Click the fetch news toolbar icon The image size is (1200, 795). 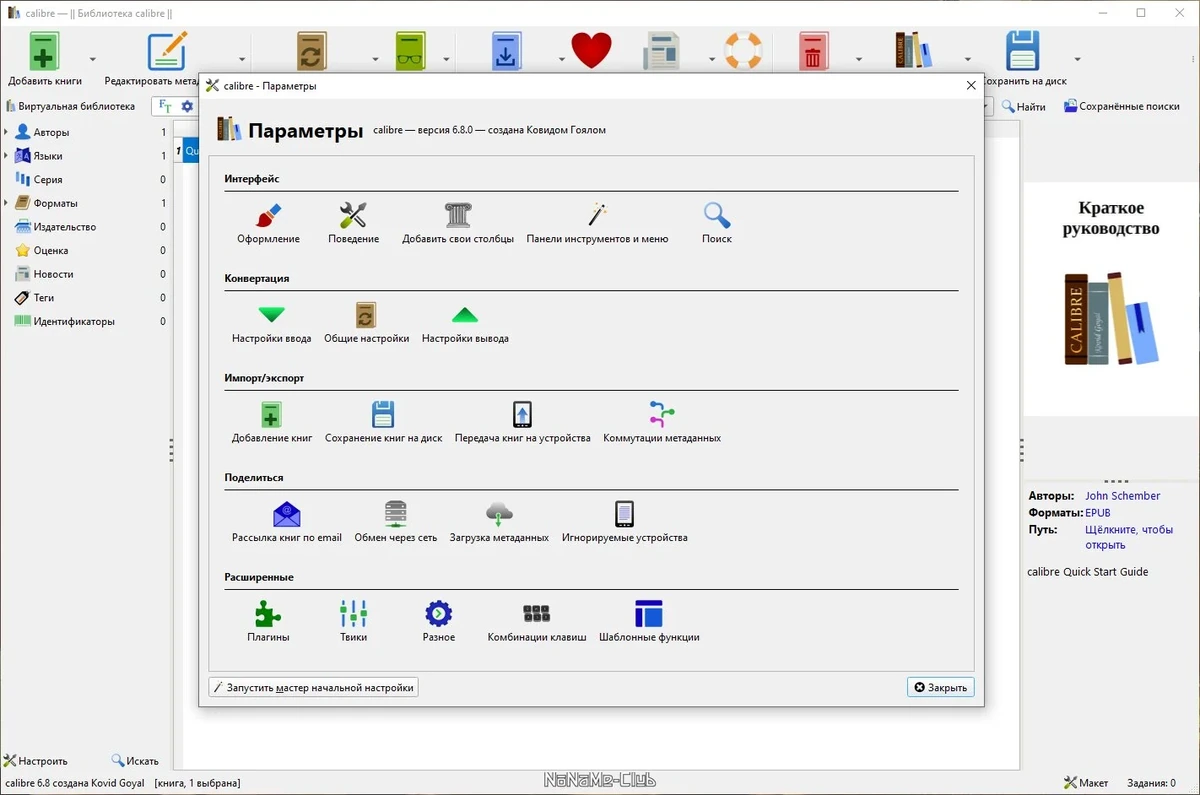tap(660, 52)
